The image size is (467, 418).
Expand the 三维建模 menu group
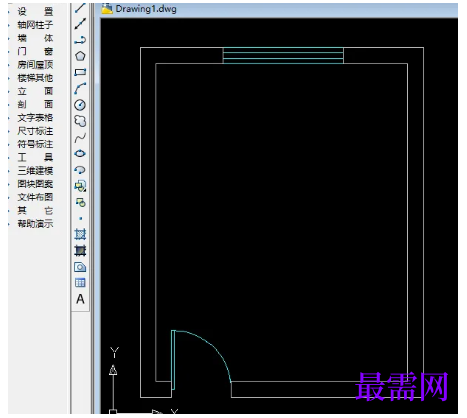(x=35, y=171)
